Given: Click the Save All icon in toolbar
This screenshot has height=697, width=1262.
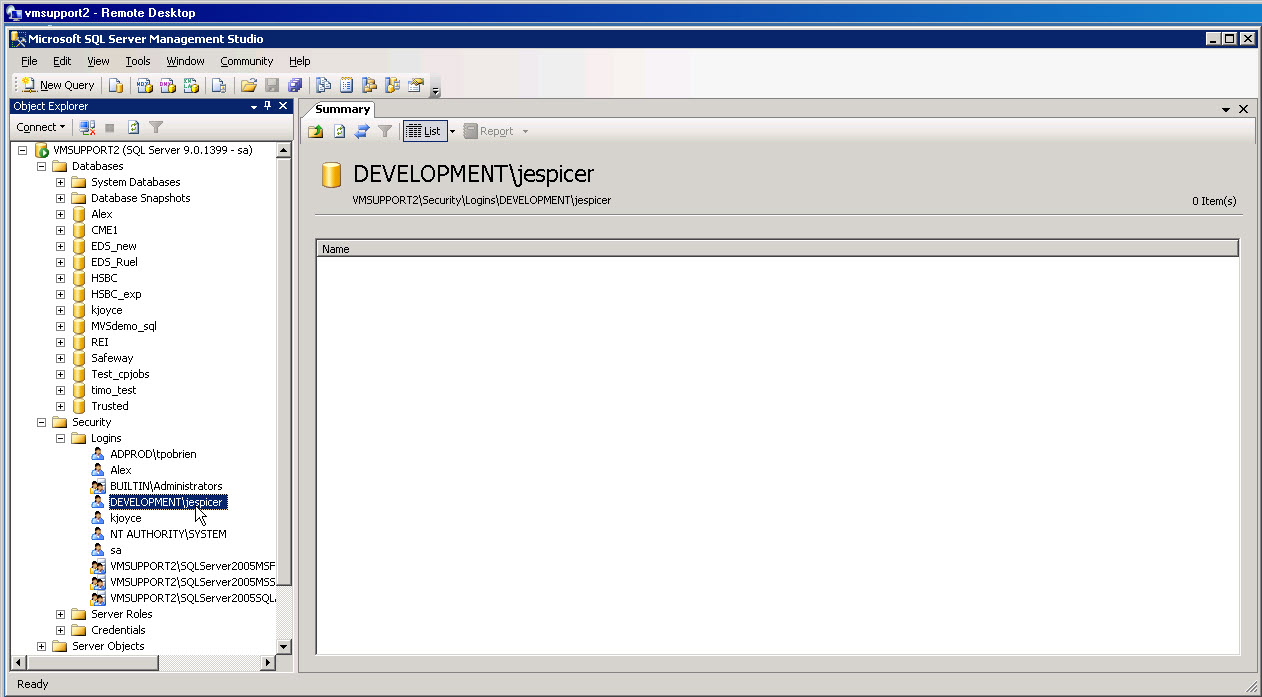Looking at the screenshot, I should pos(295,85).
